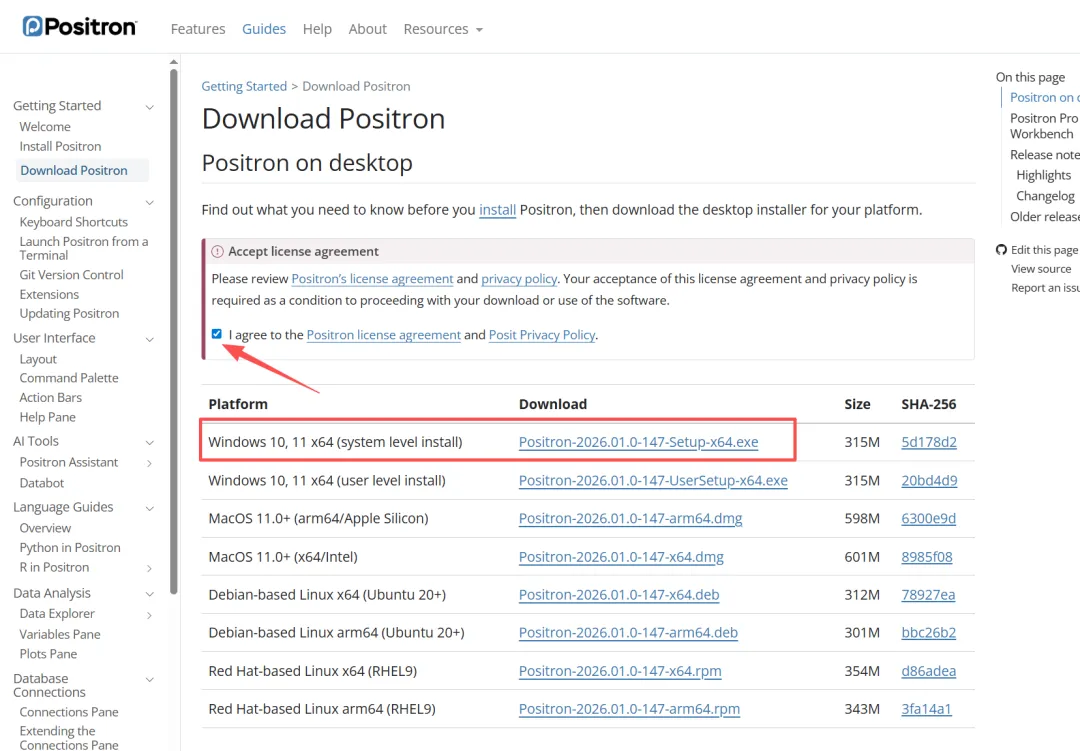
Task: Download Positron-2026.01.0-147-Setup-x64.exe
Action: [x=638, y=442]
